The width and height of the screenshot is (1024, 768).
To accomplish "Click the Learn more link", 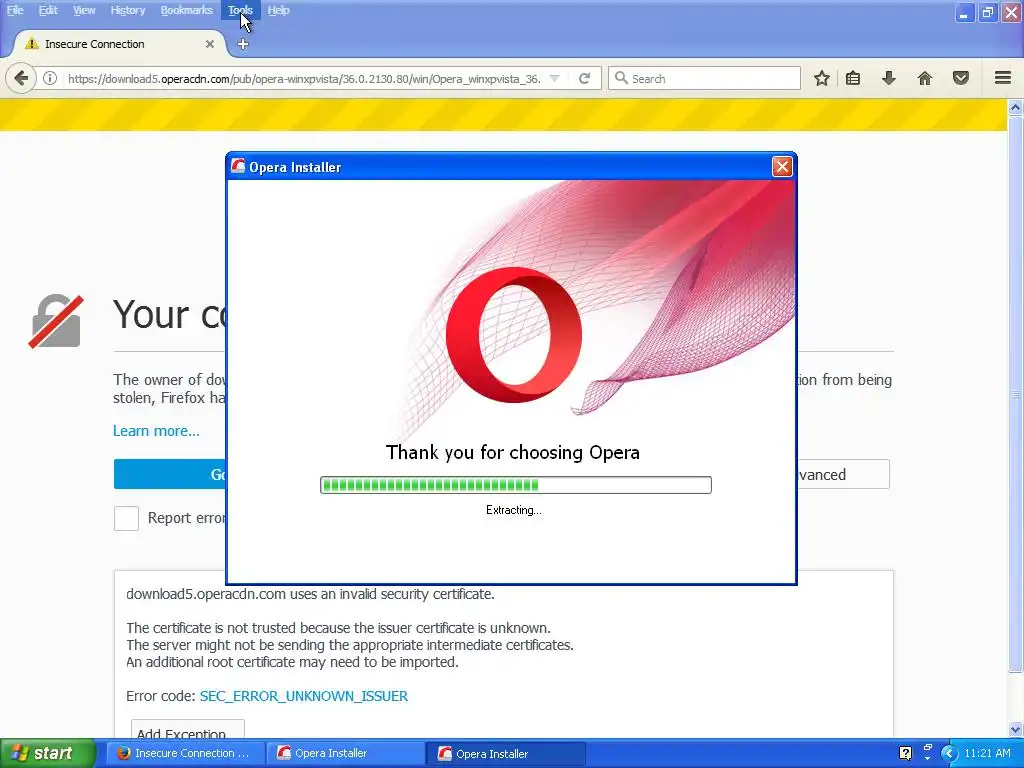I will pyautogui.click(x=156, y=431).
